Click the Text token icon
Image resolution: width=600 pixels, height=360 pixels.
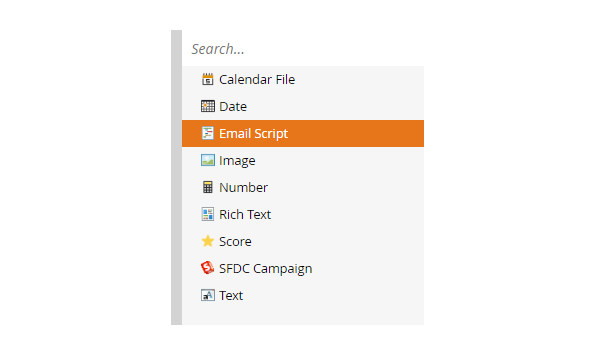pyautogui.click(x=207, y=295)
